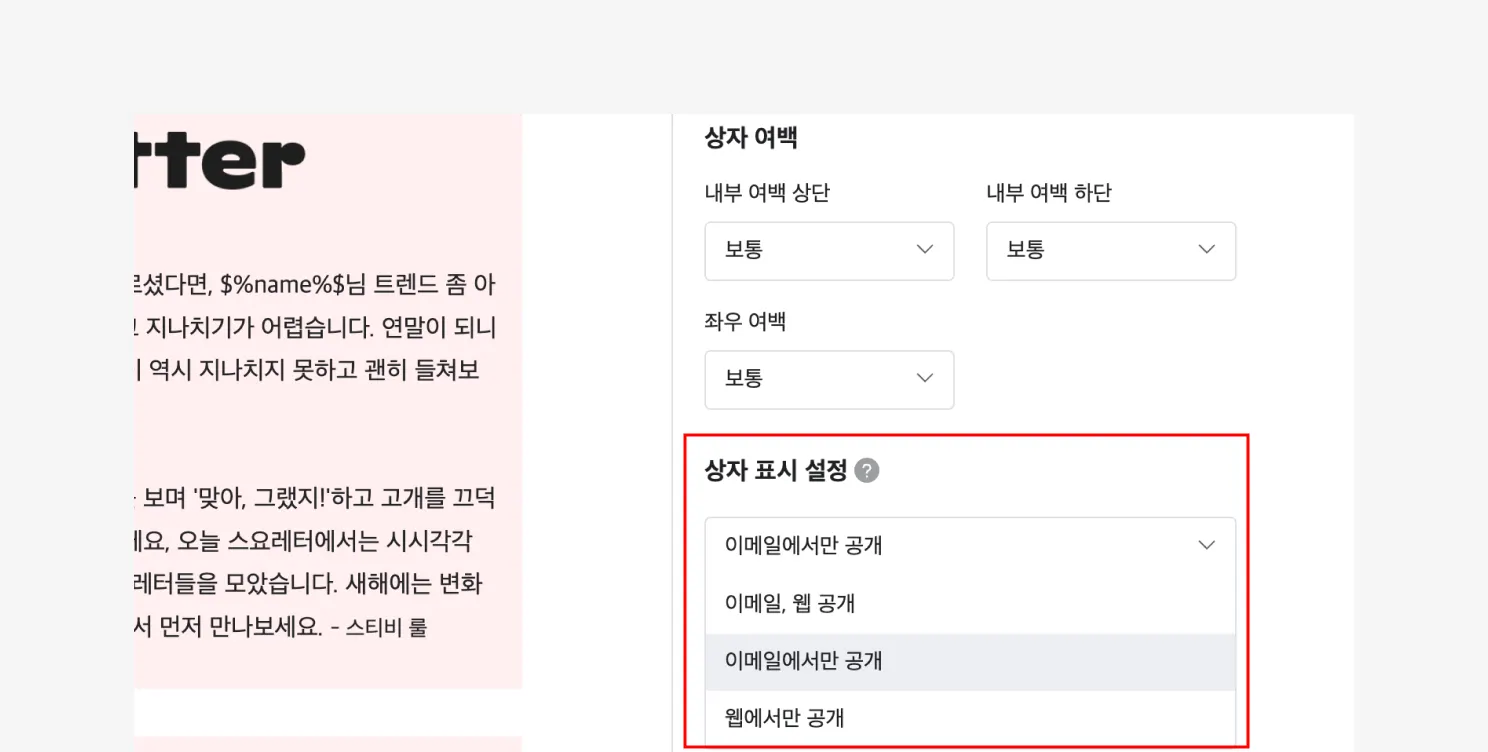The height and width of the screenshot is (752, 1488).
Task: Click chevron arrow of 내부 여백 상단 select
Action: tap(925, 250)
